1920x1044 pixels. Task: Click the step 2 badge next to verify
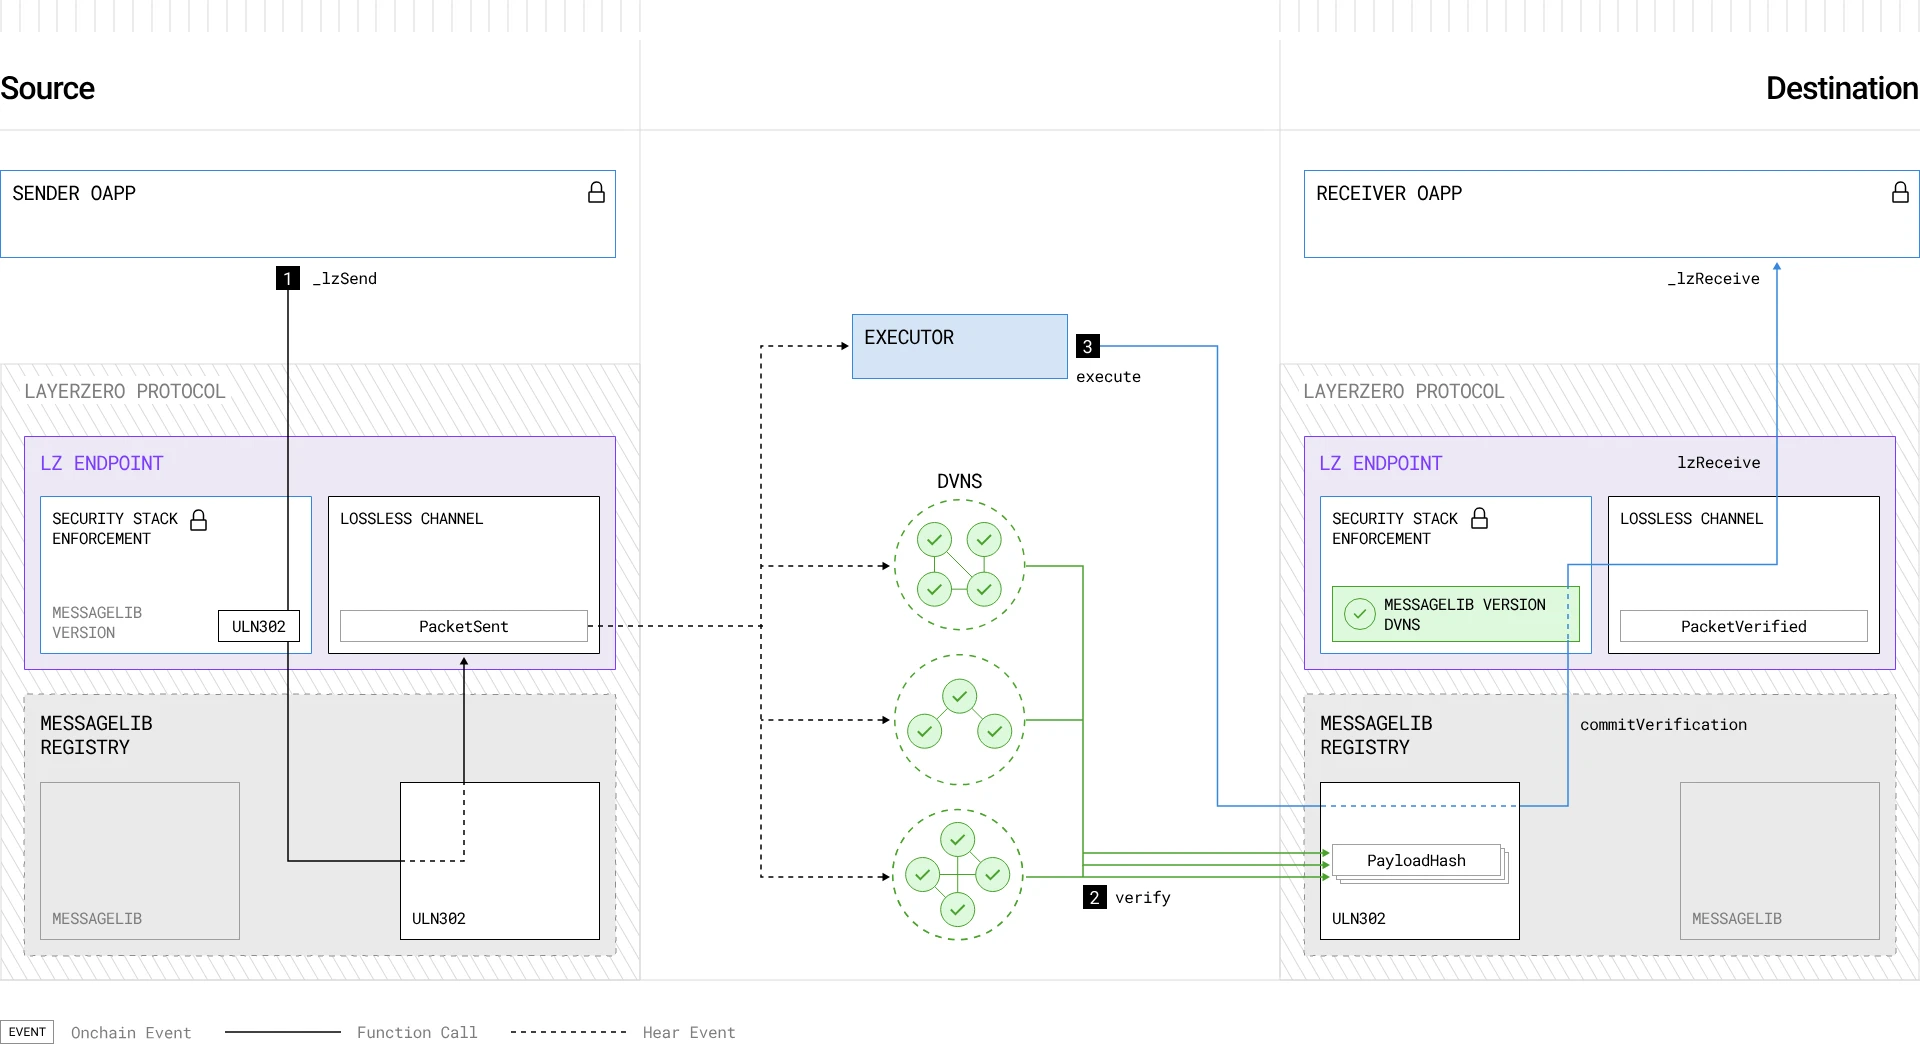tap(1094, 897)
